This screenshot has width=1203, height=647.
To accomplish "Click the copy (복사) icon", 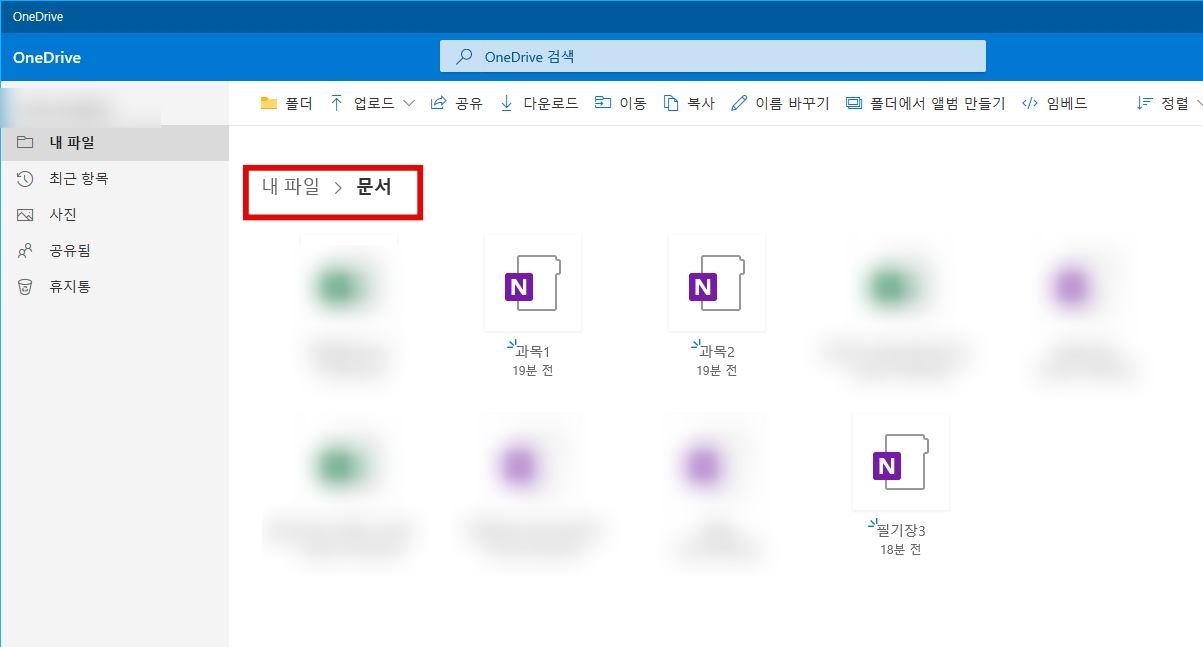I will point(672,103).
